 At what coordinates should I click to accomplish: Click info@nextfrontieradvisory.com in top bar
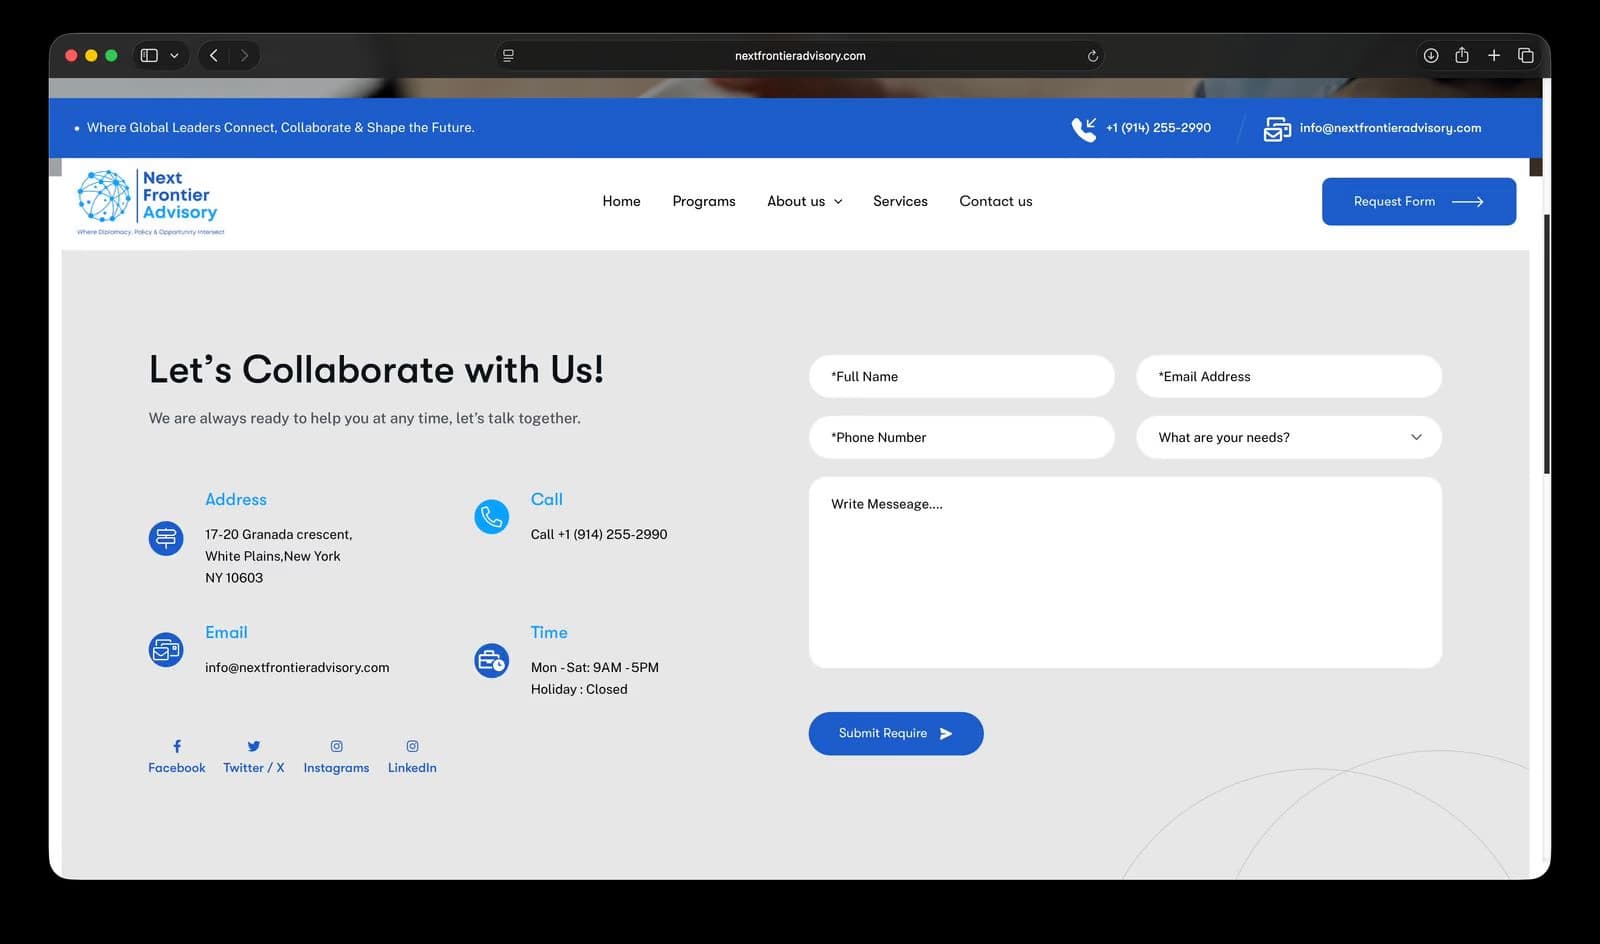[1390, 128]
